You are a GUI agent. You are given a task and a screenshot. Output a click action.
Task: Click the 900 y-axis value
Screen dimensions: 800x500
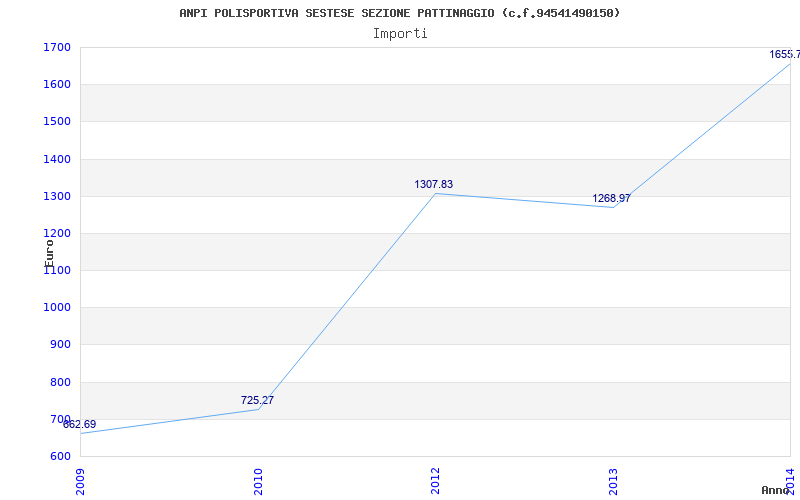[61, 345]
